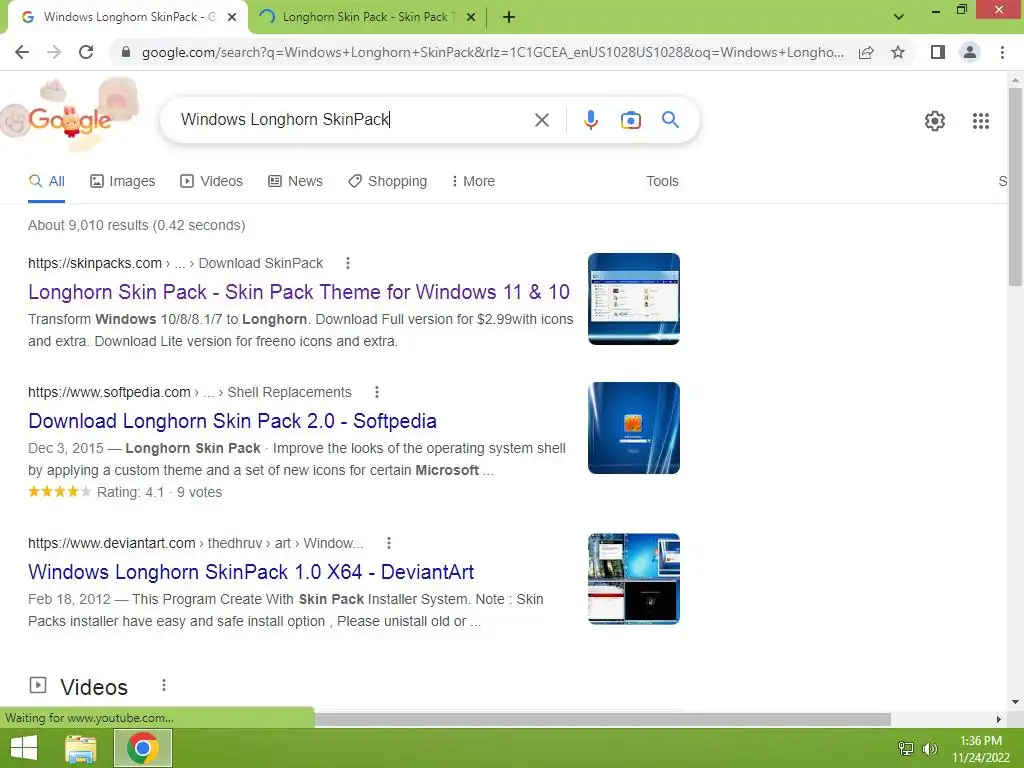Open File Explorer from the taskbar
Viewport: 1024px width, 768px height.
point(81,748)
